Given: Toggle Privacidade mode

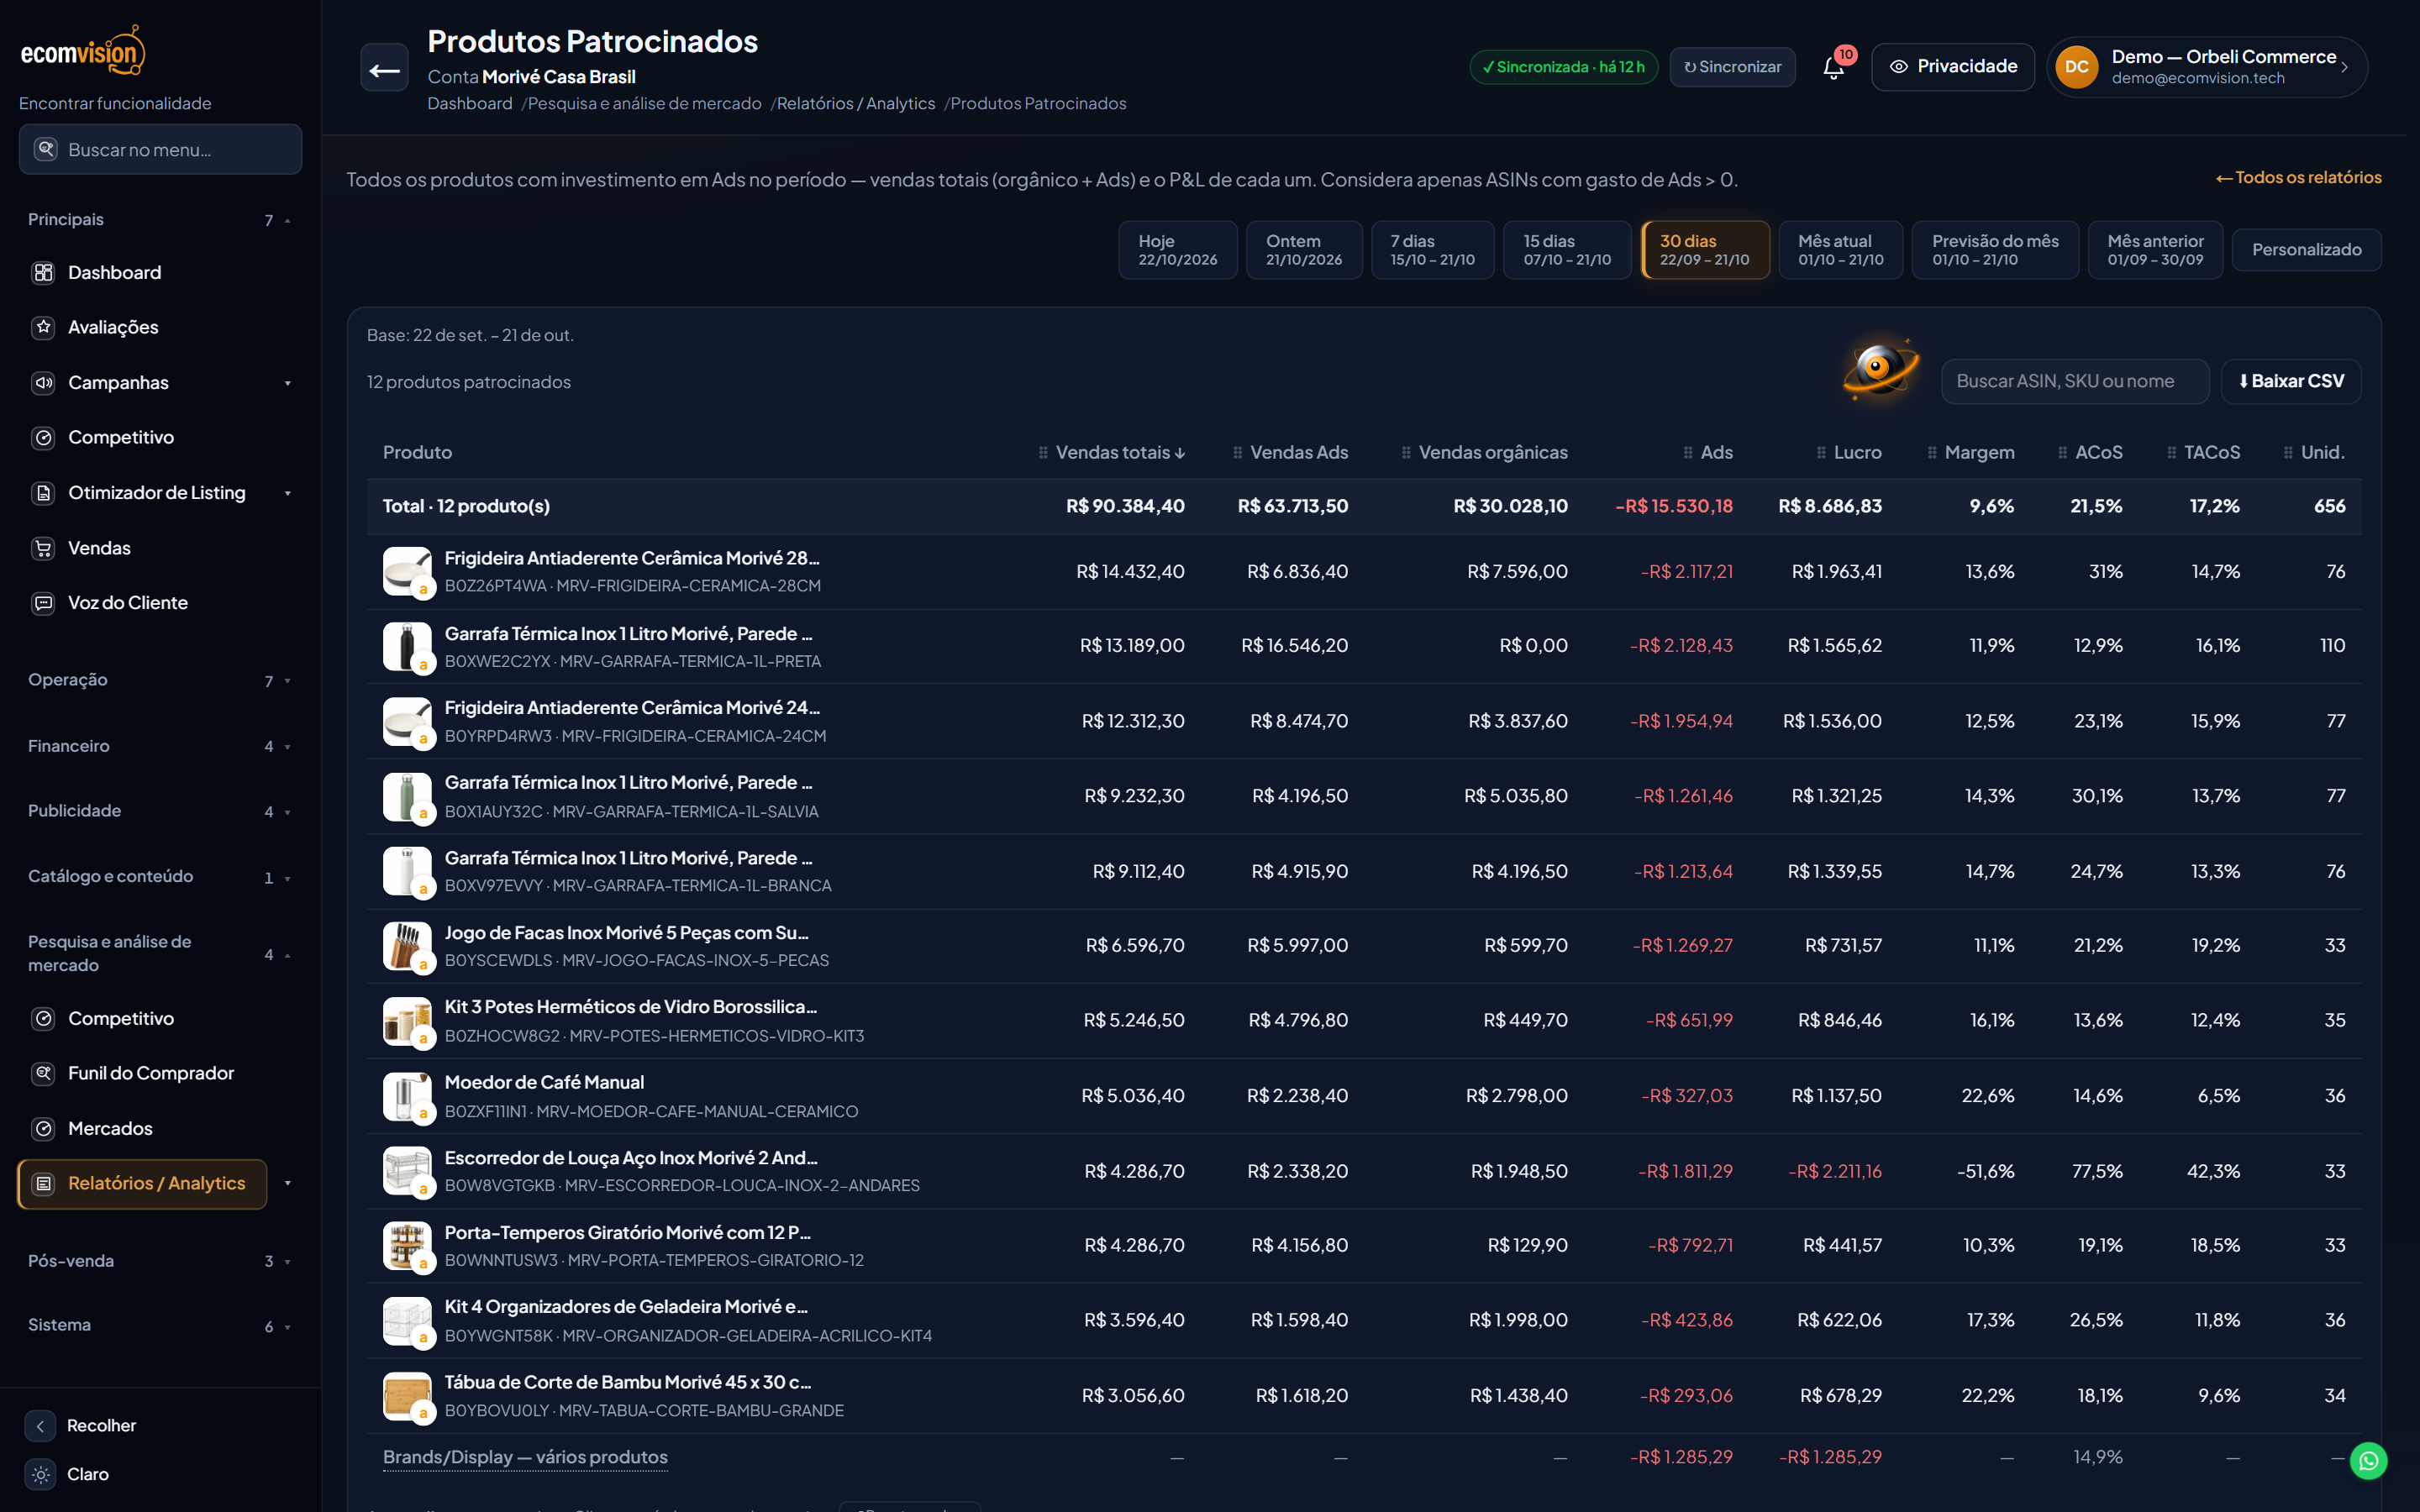Looking at the screenshot, I should pyautogui.click(x=1952, y=67).
